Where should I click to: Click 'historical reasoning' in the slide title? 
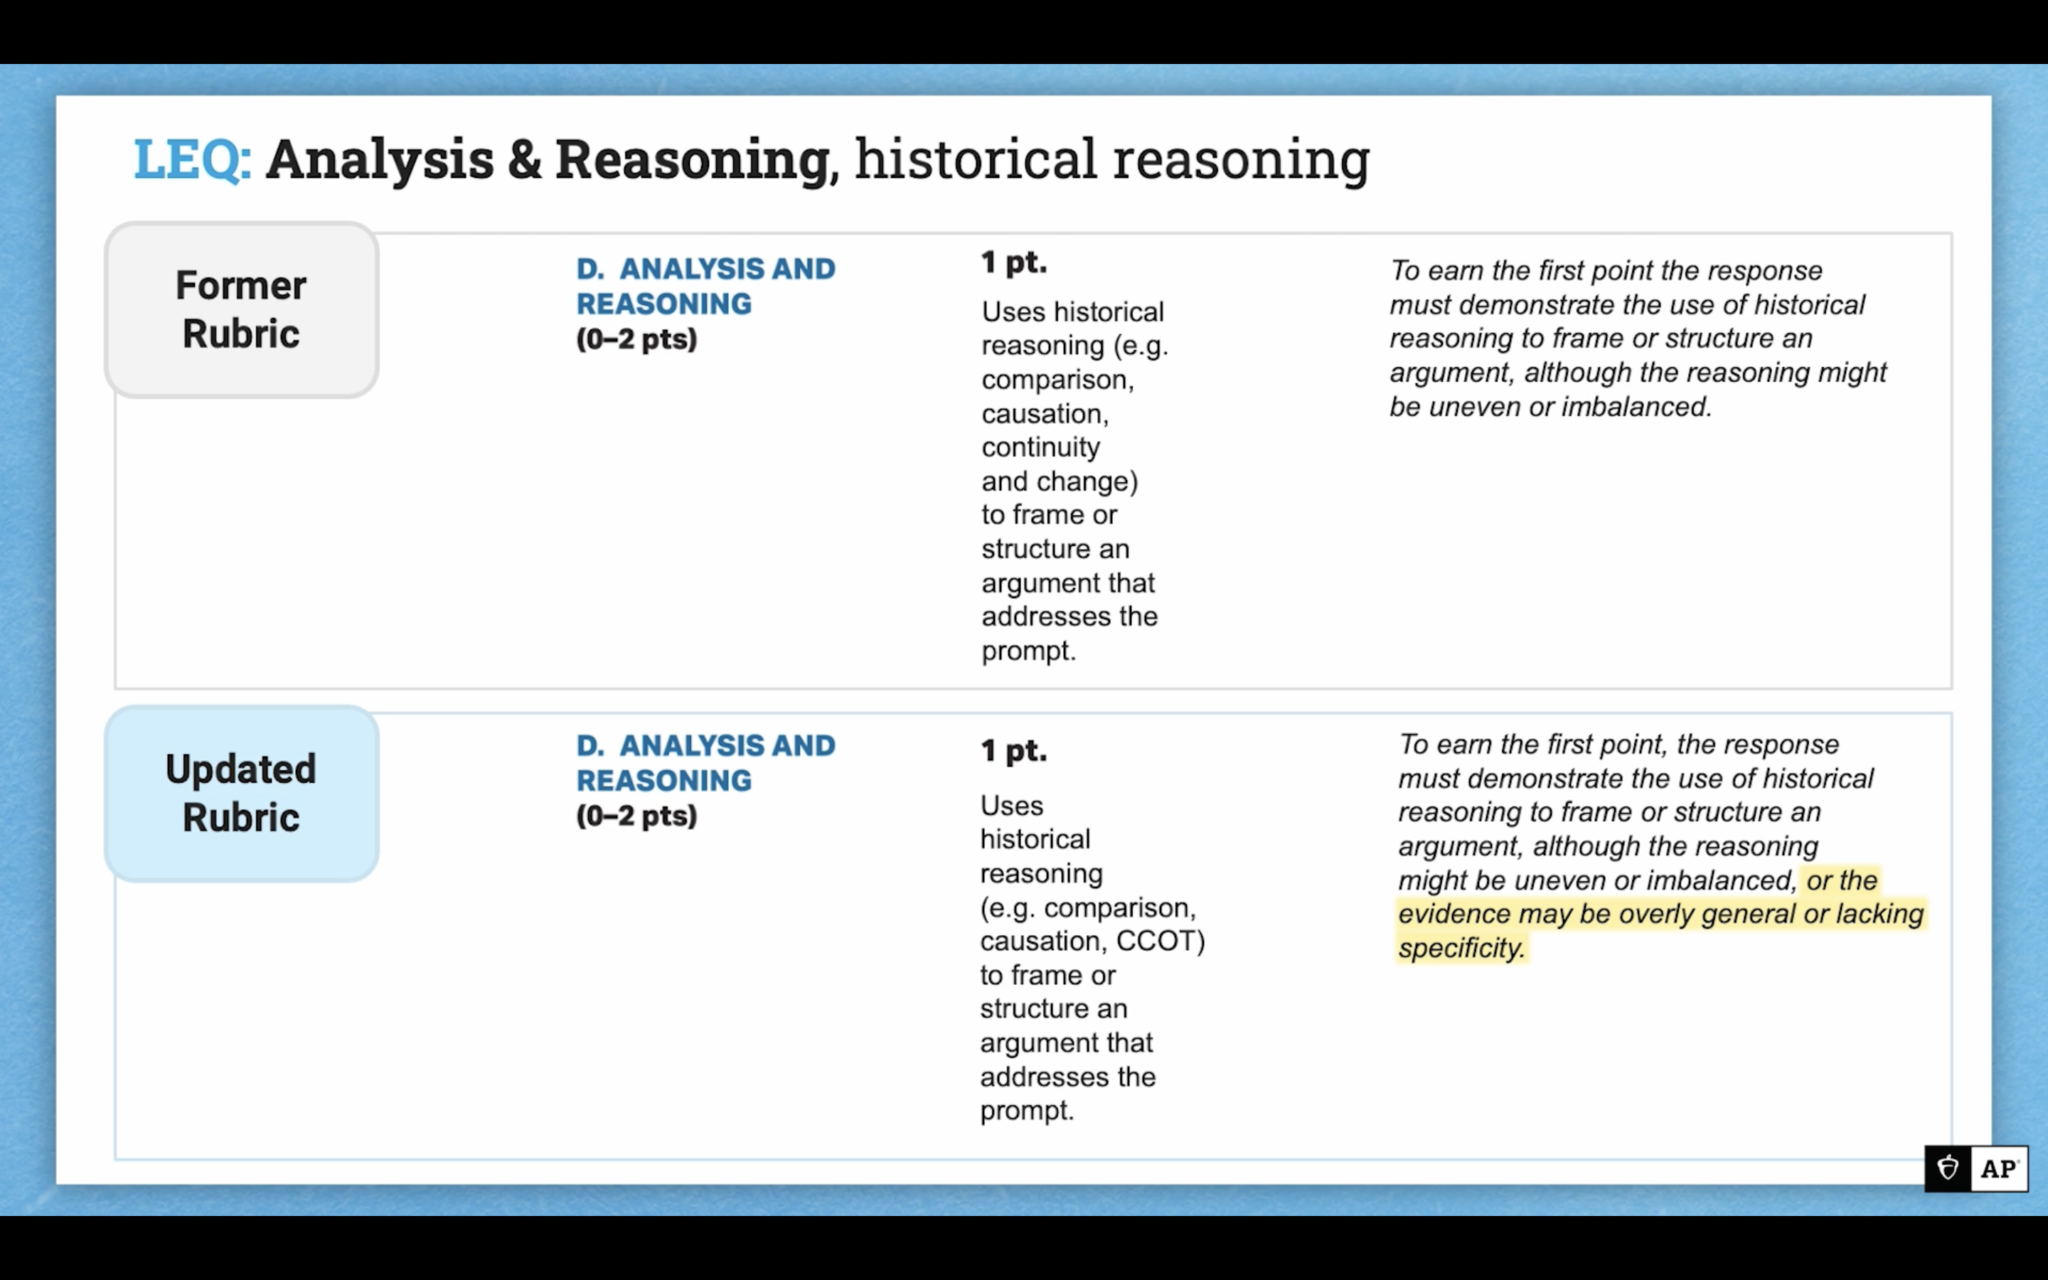point(1112,159)
